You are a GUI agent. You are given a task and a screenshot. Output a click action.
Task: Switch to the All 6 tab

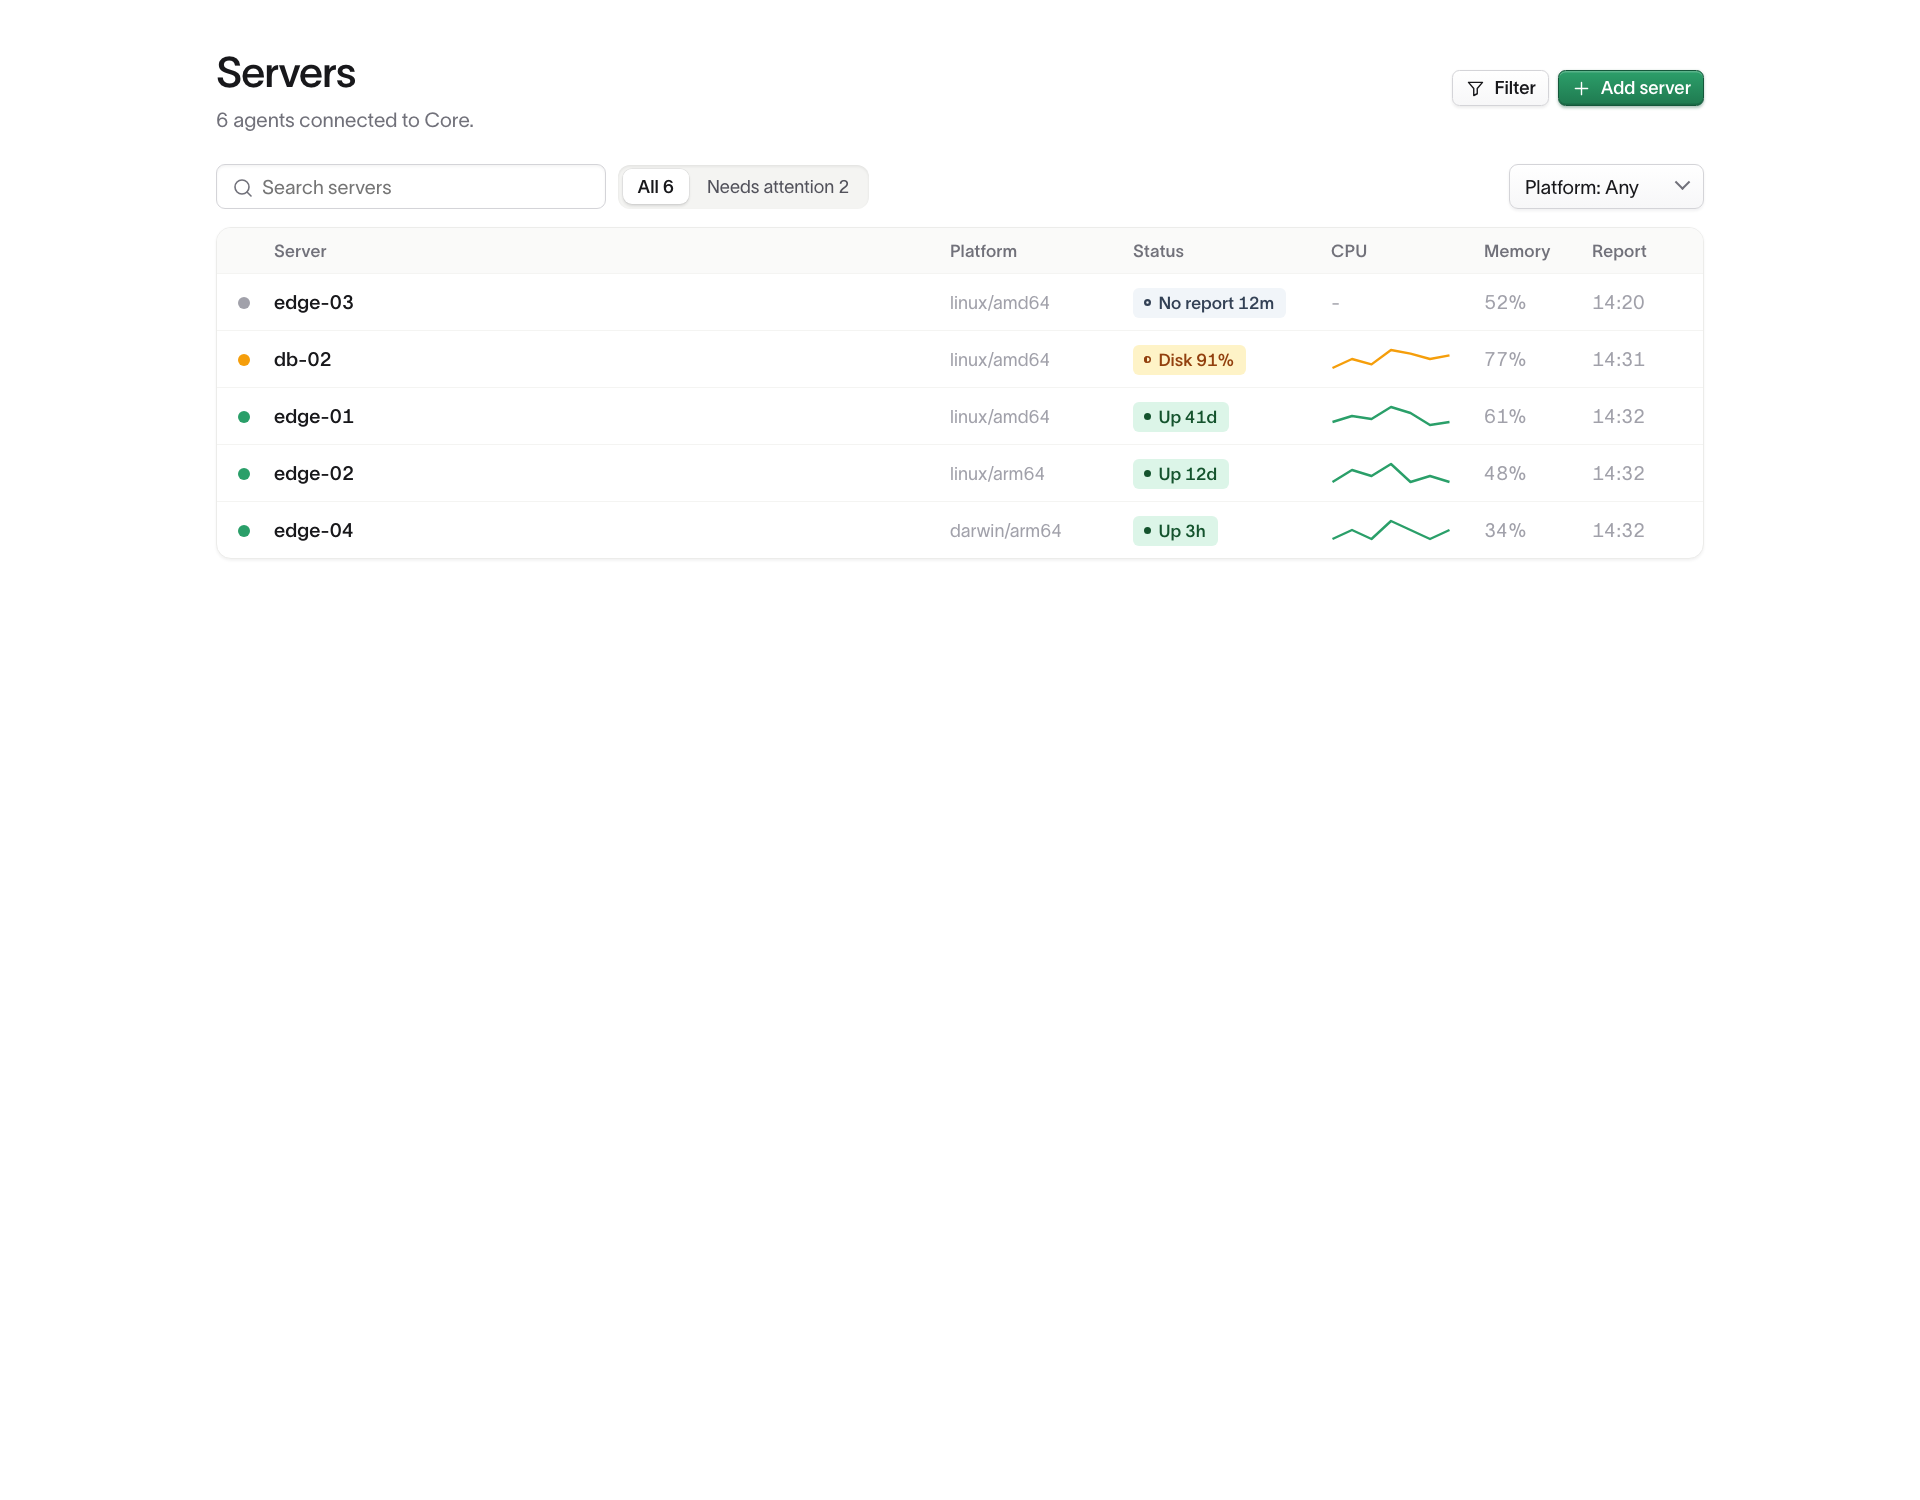(x=655, y=187)
